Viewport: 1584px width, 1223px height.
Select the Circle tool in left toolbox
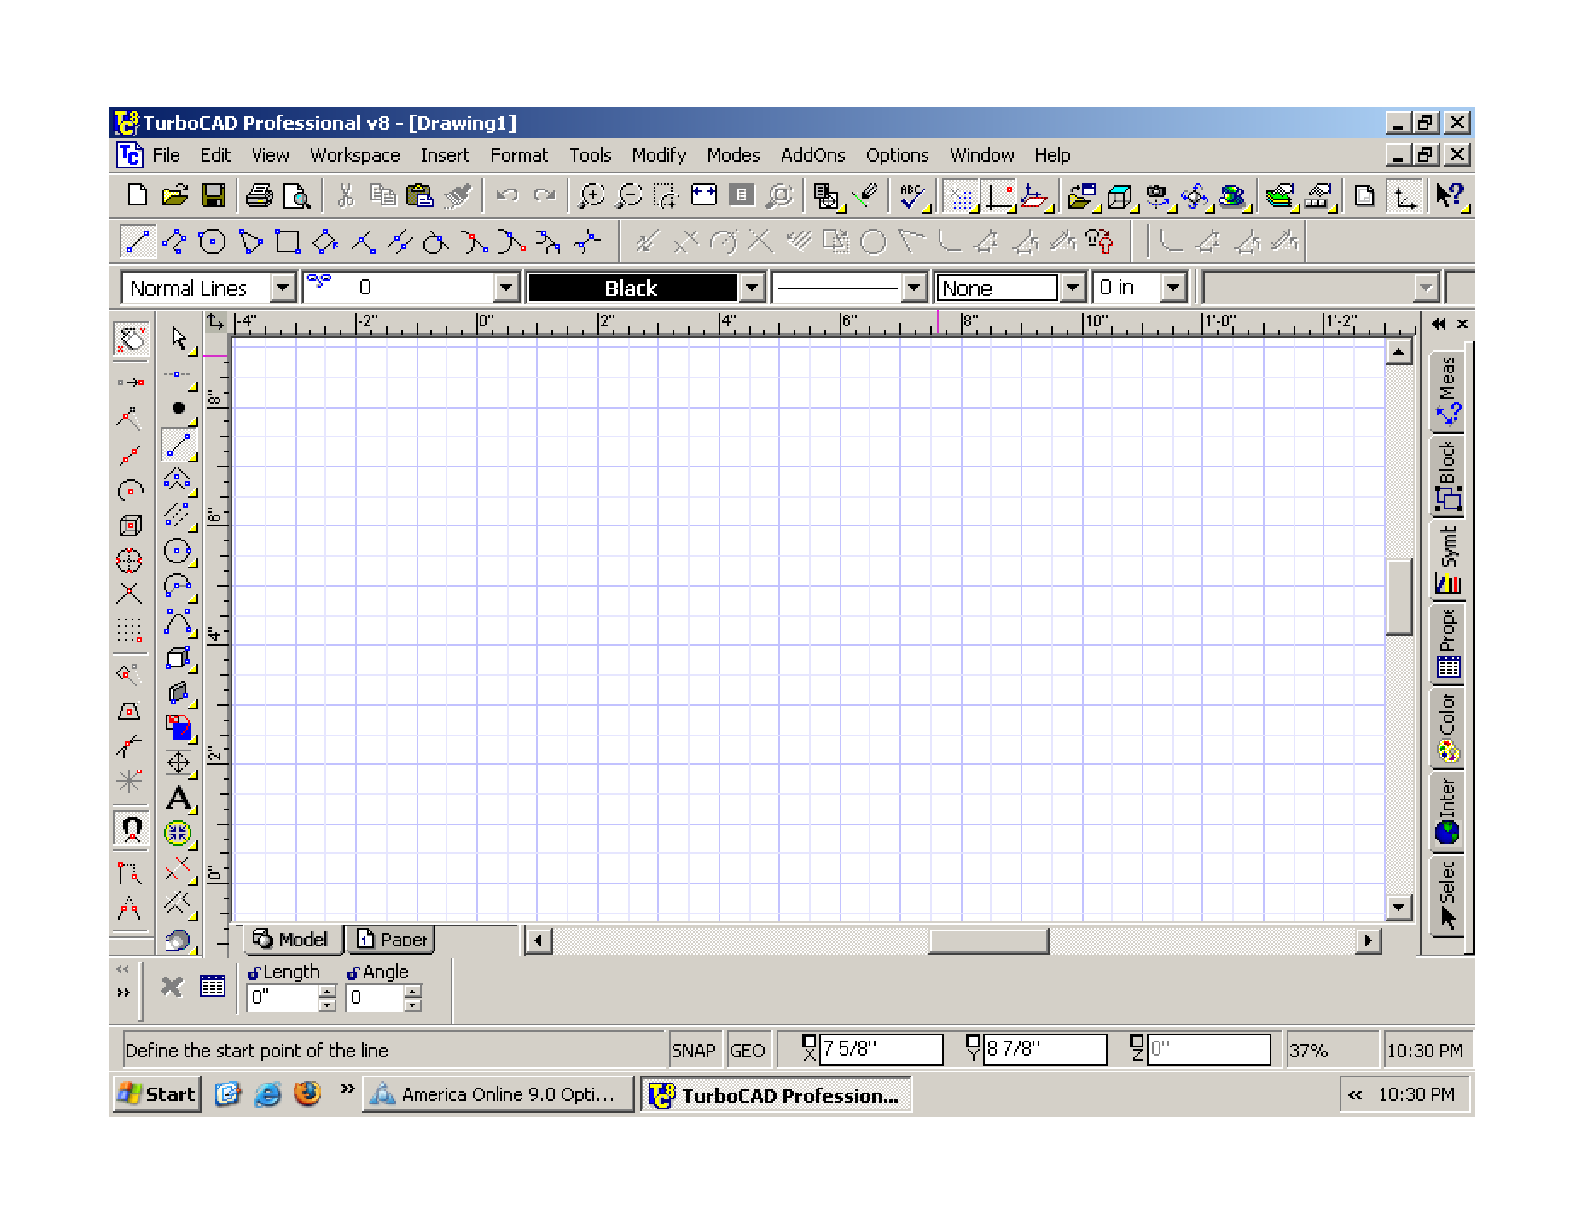pyautogui.click(x=179, y=551)
